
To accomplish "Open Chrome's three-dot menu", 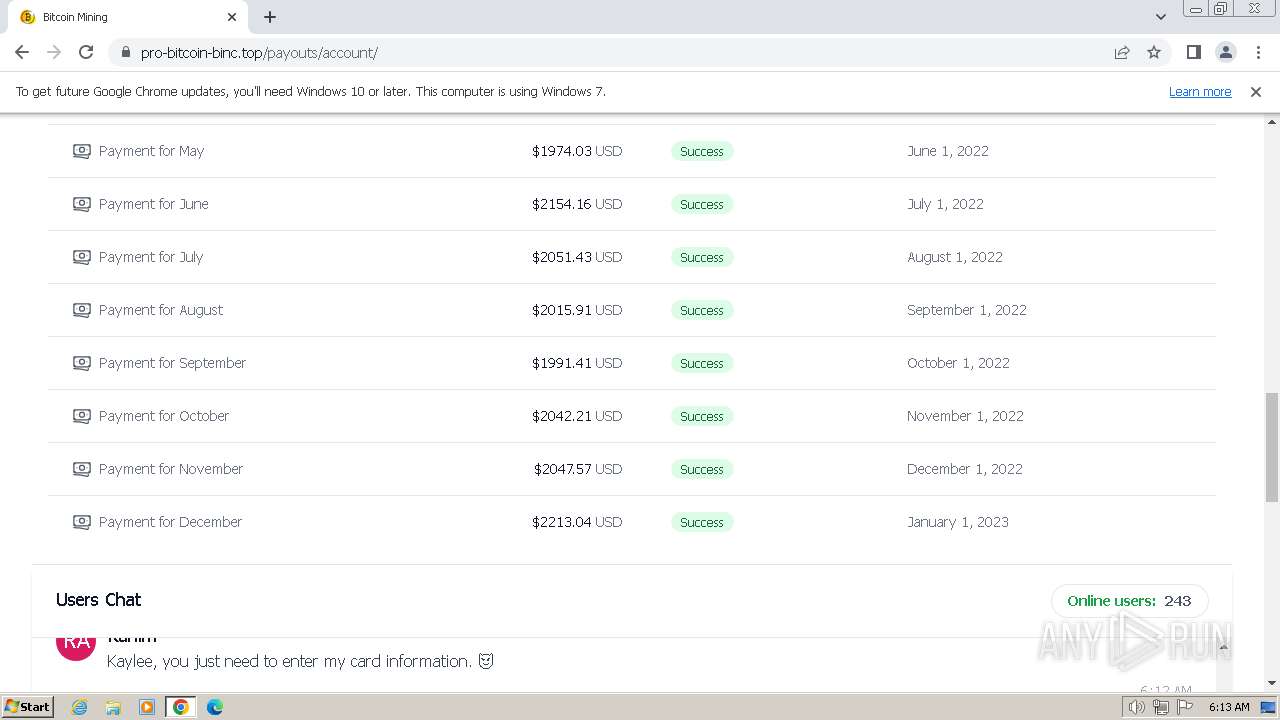I will coord(1258,52).
